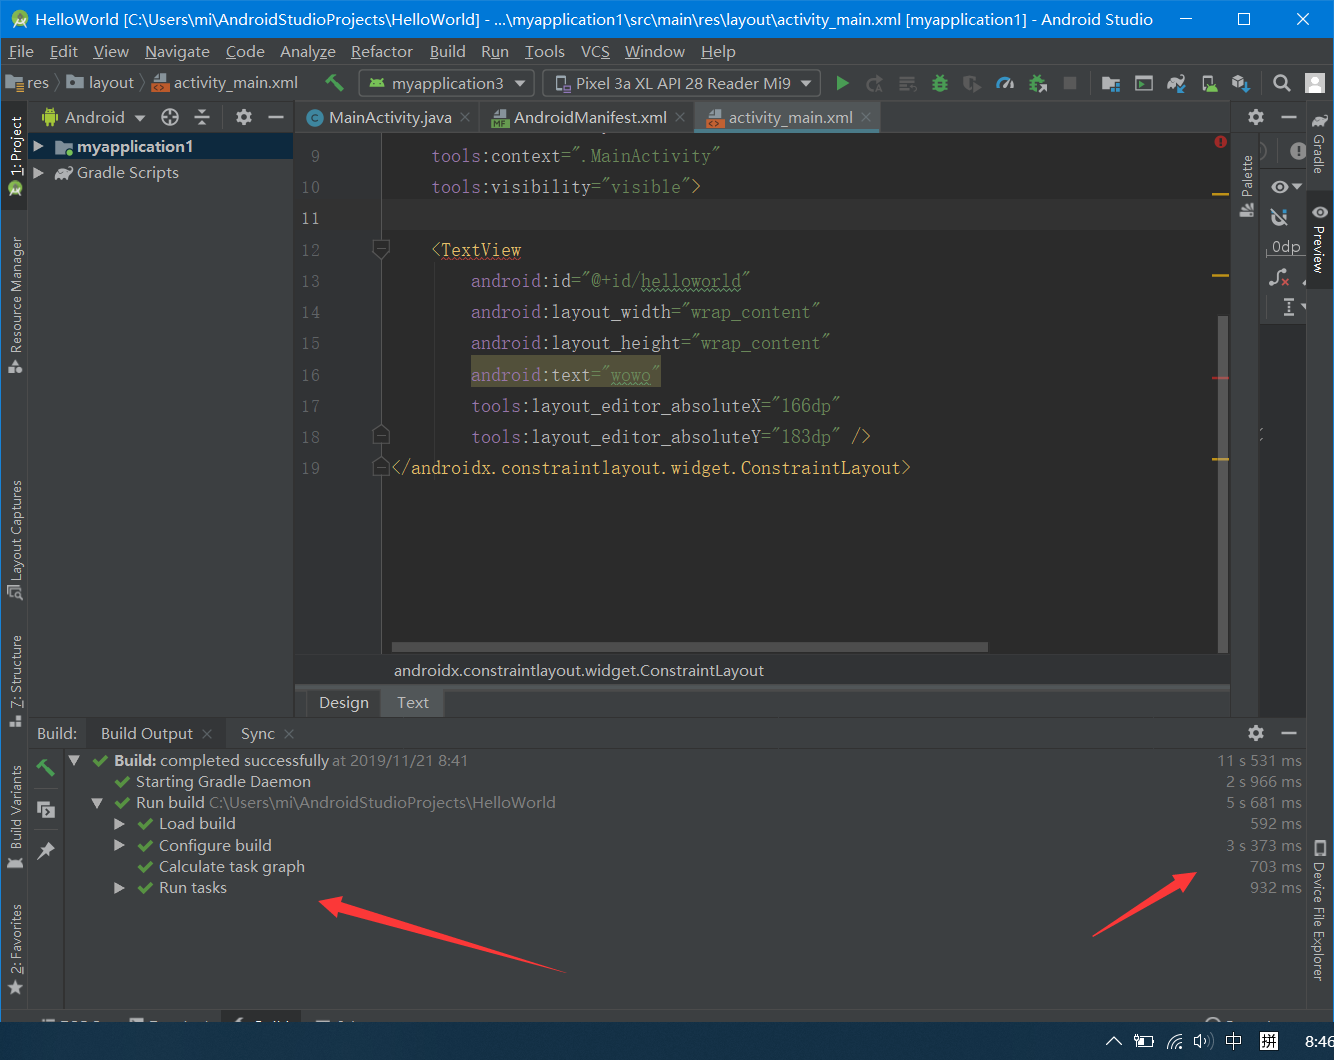Image resolution: width=1334 pixels, height=1060 pixels.
Task: Start debugging with the green bug icon
Action: [939, 83]
